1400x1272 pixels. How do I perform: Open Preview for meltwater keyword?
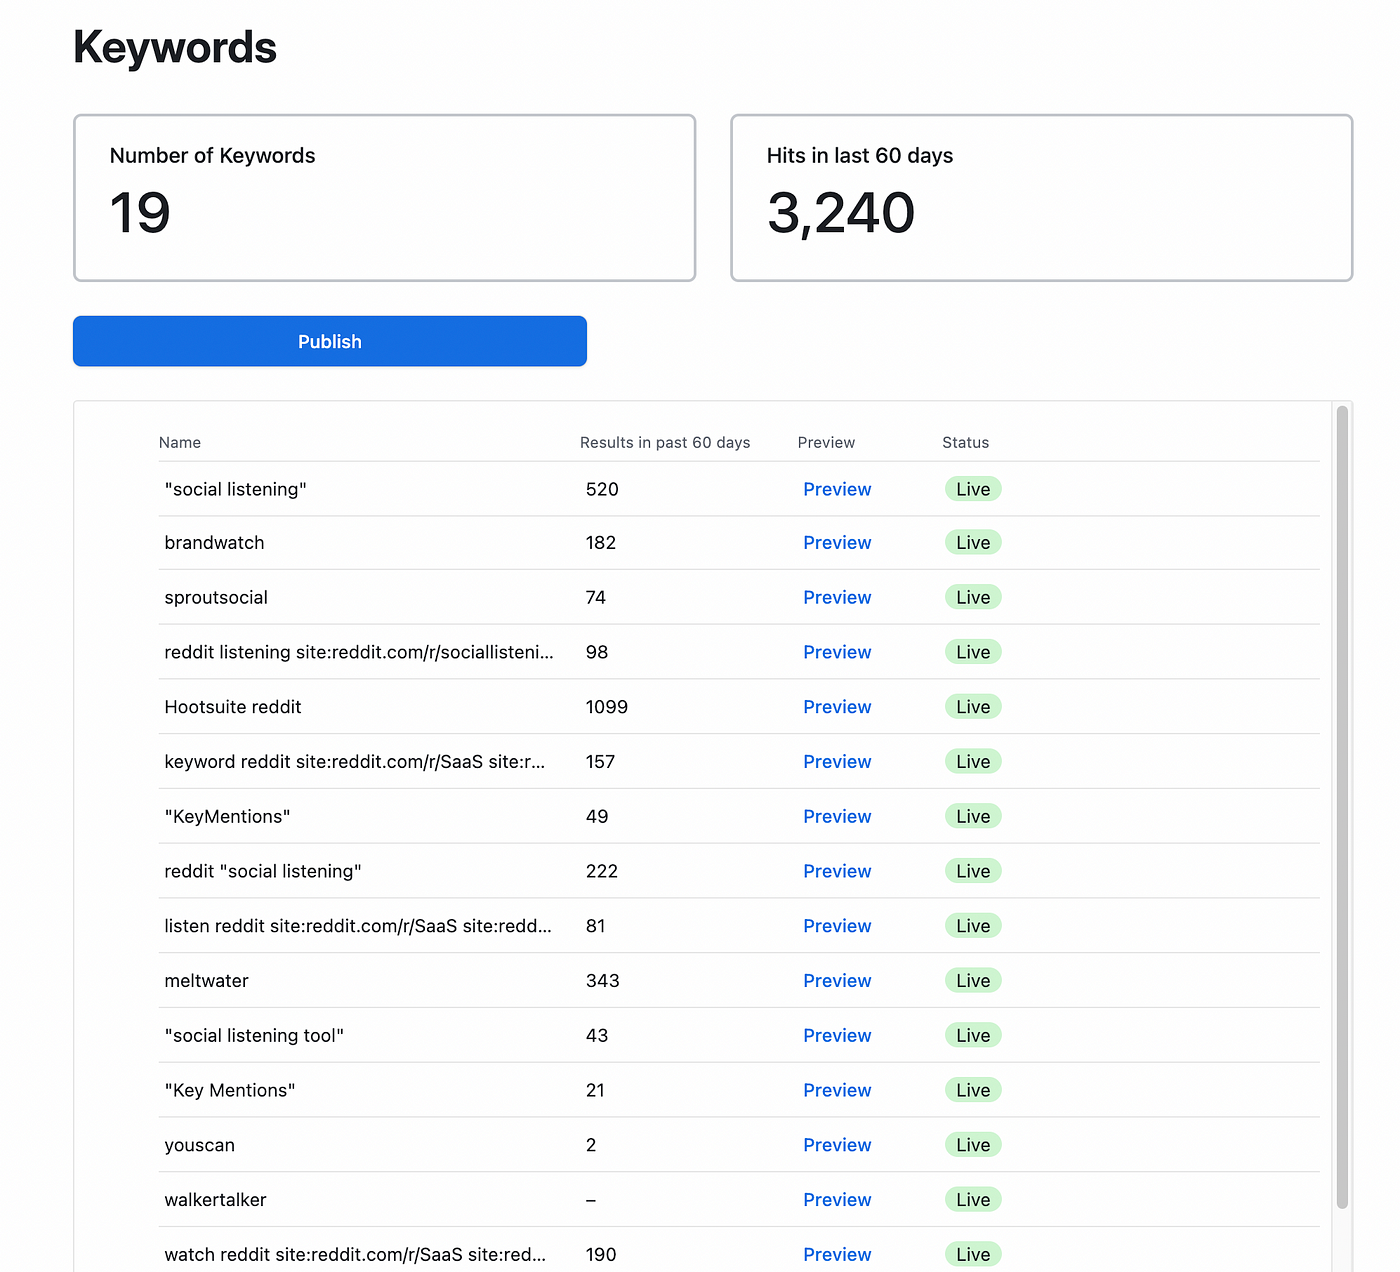837,981
